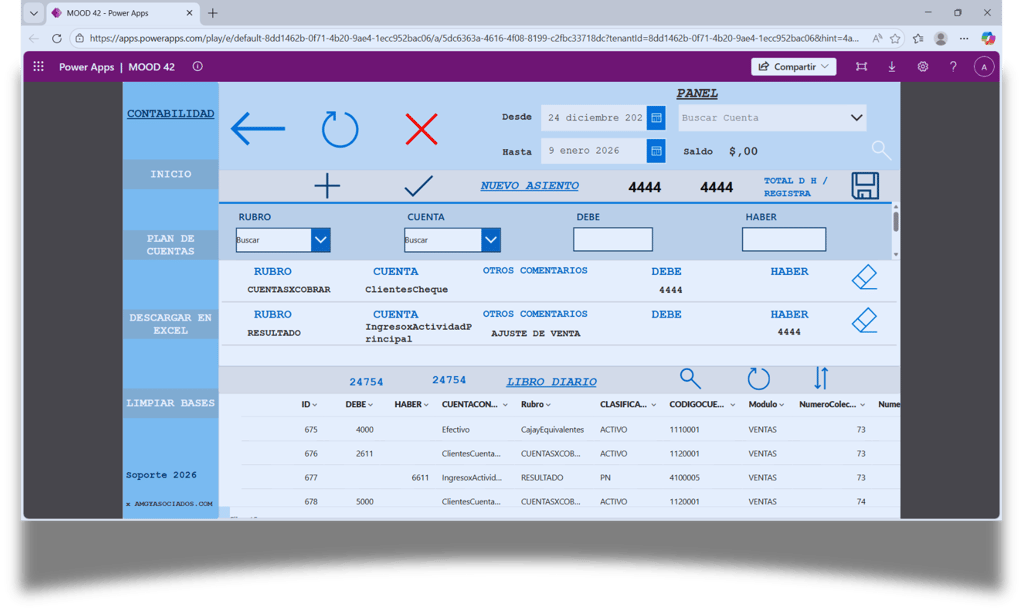Erase the CUENTASXCOBRAR entry with eraser icon
Image resolution: width=1024 pixels, height=613 pixels.
pyautogui.click(x=865, y=277)
